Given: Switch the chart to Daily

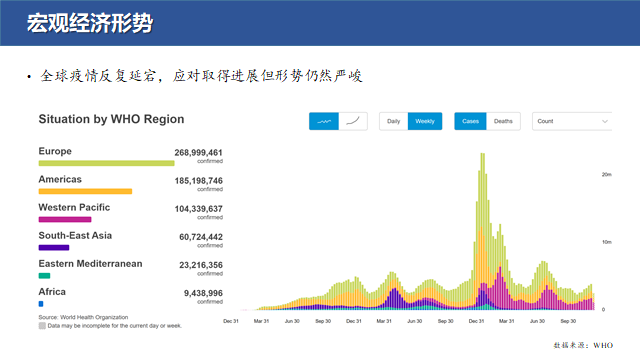Looking at the screenshot, I should (x=393, y=121).
